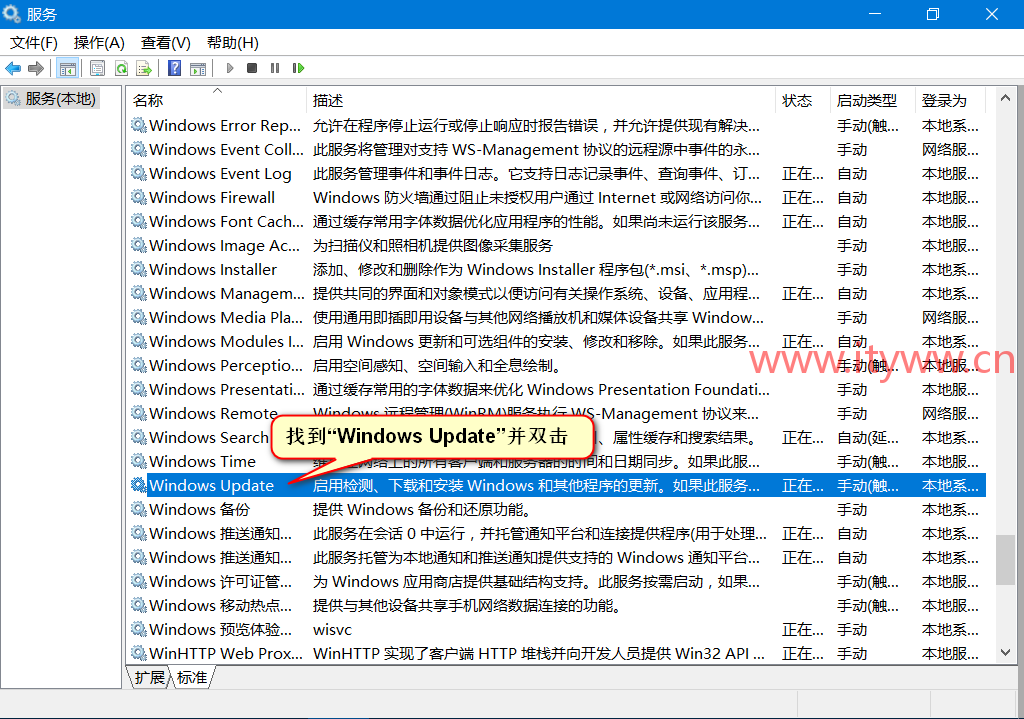Click the description '为扫描仪和照相机提供图像采集服务'

433,246
